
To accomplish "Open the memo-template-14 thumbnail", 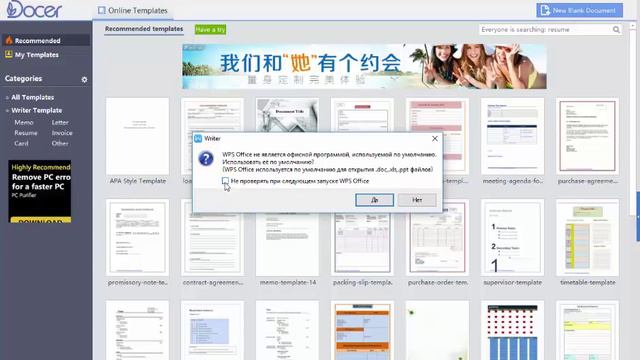I will point(287,244).
